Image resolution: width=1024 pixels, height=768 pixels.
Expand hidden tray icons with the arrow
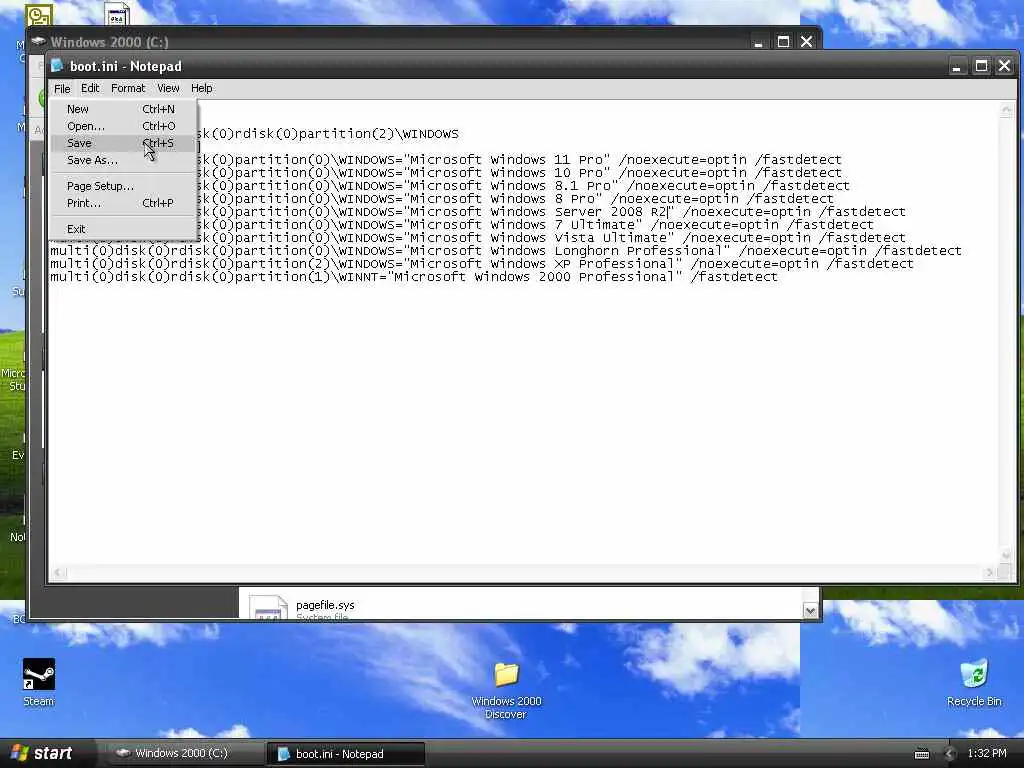(950, 754)
